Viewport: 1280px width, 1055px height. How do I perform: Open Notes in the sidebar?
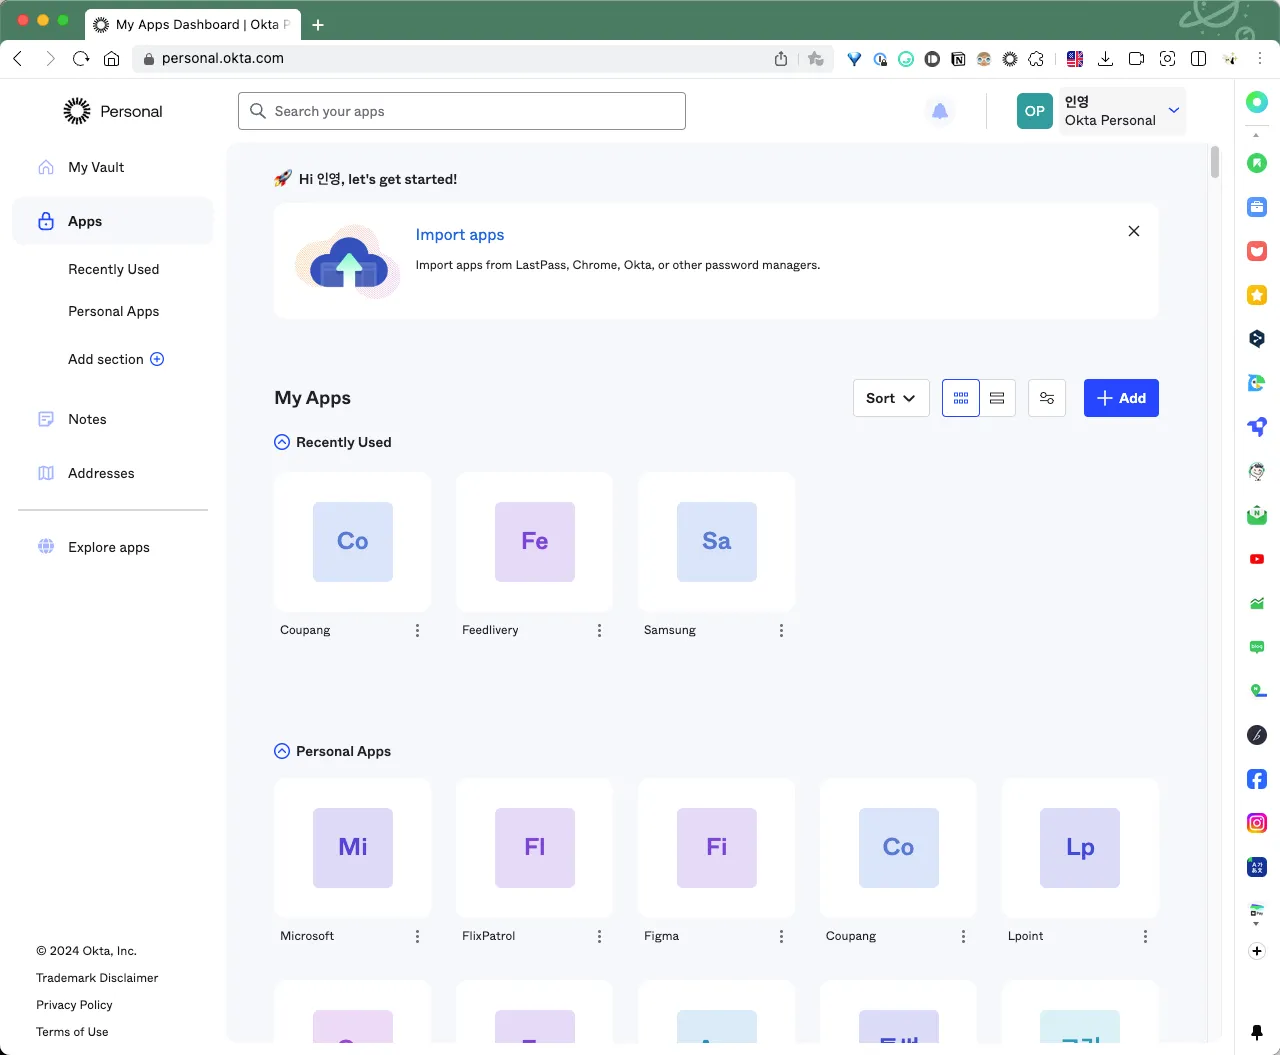[87, 419]
